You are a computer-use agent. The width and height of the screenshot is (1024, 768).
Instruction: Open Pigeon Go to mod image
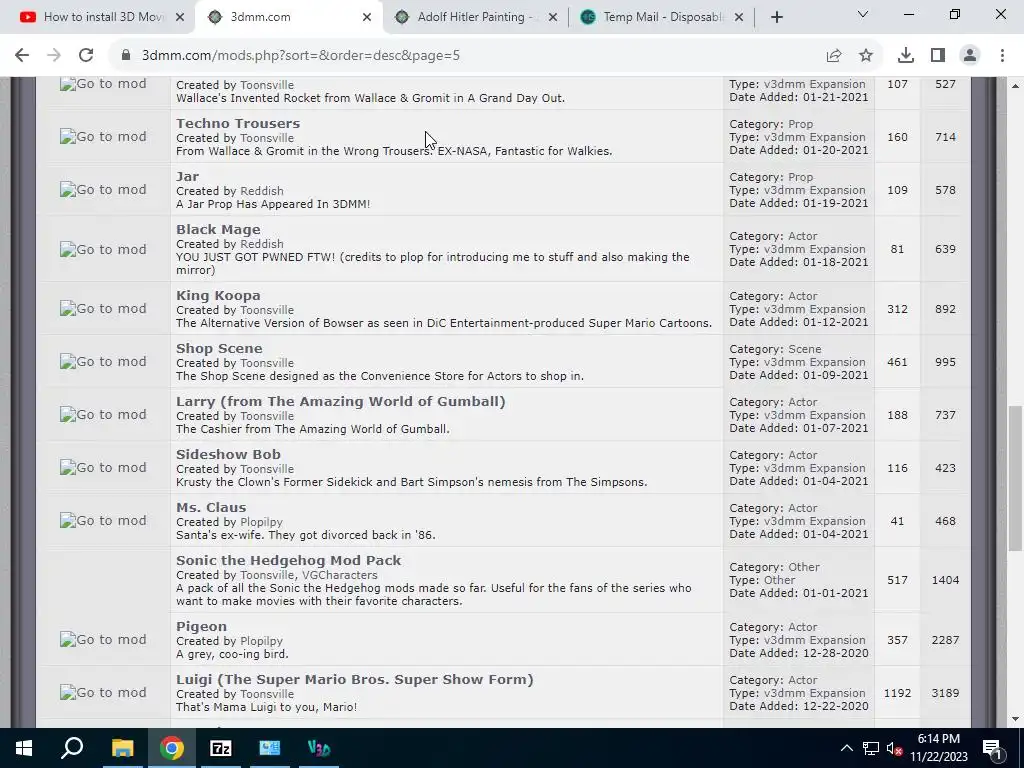click(x=103, y=639)
